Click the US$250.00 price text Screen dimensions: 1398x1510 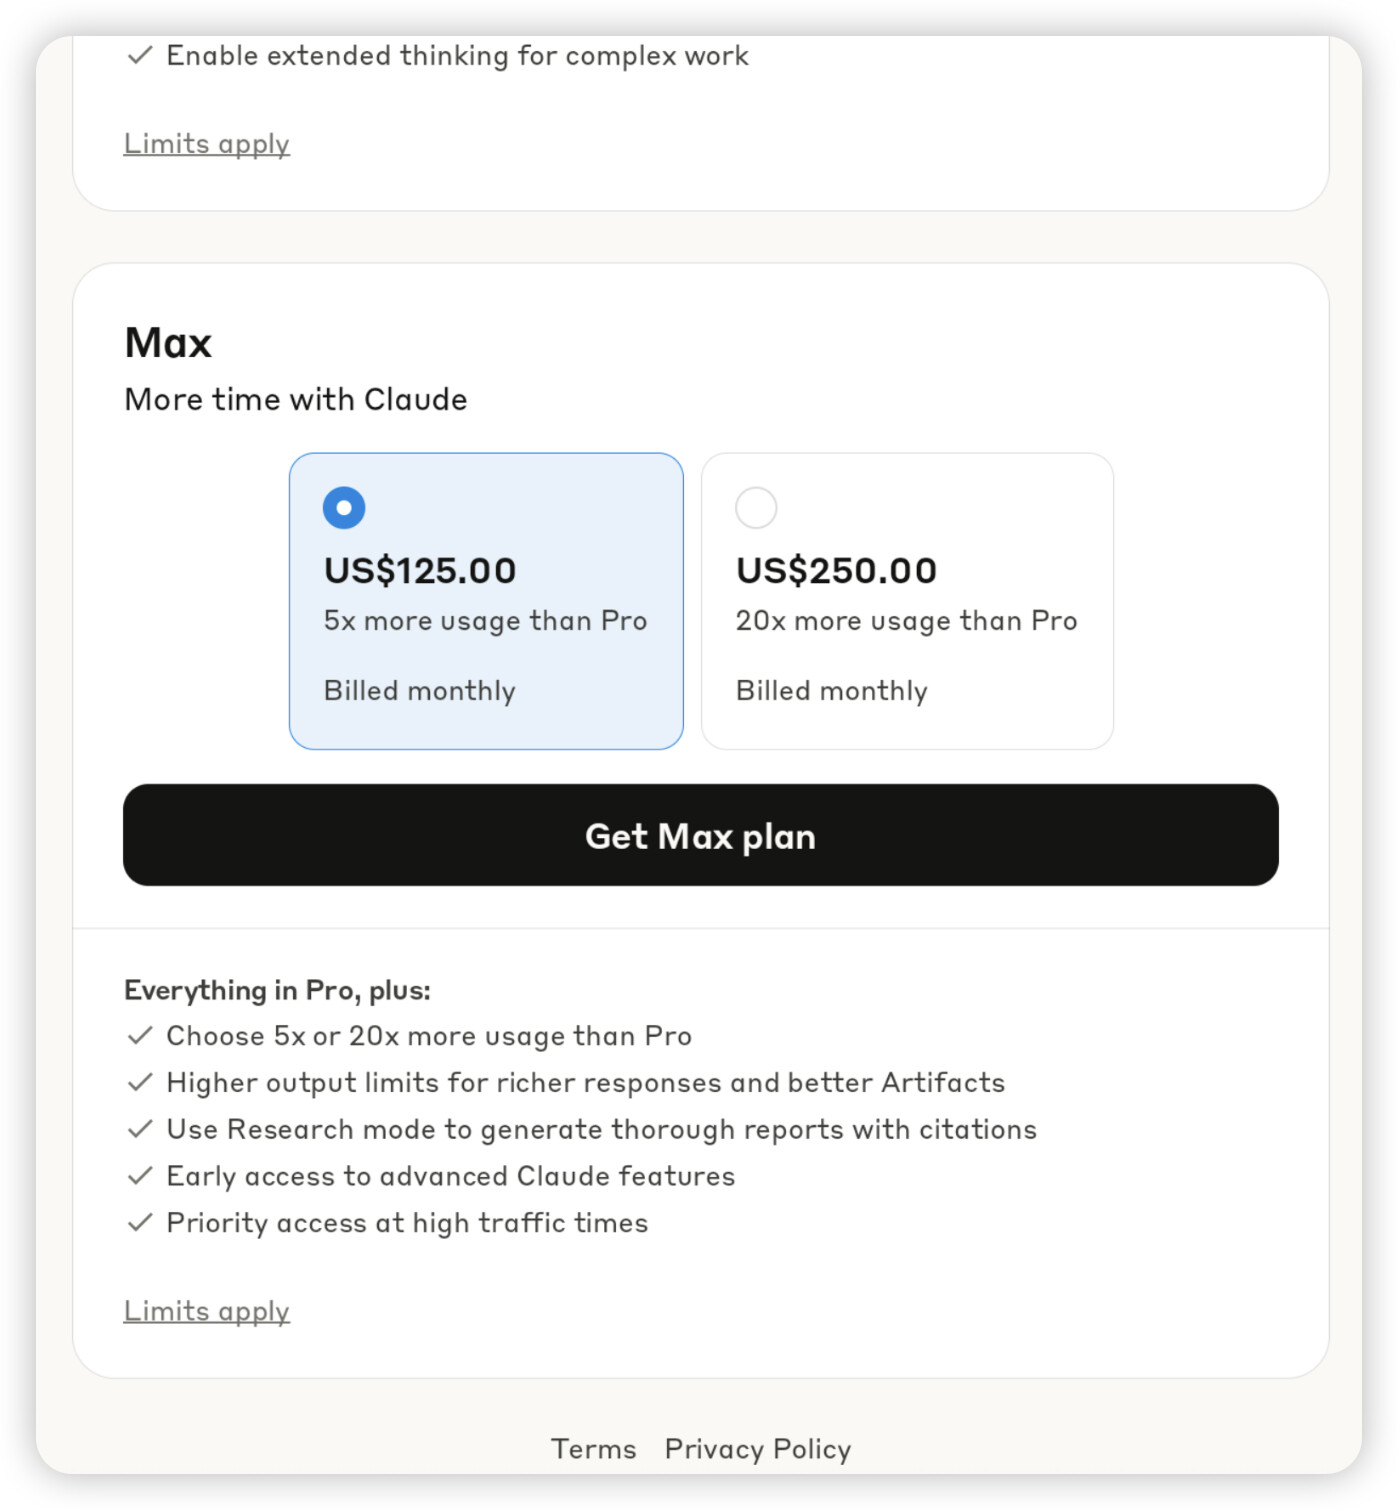(836, 570)
